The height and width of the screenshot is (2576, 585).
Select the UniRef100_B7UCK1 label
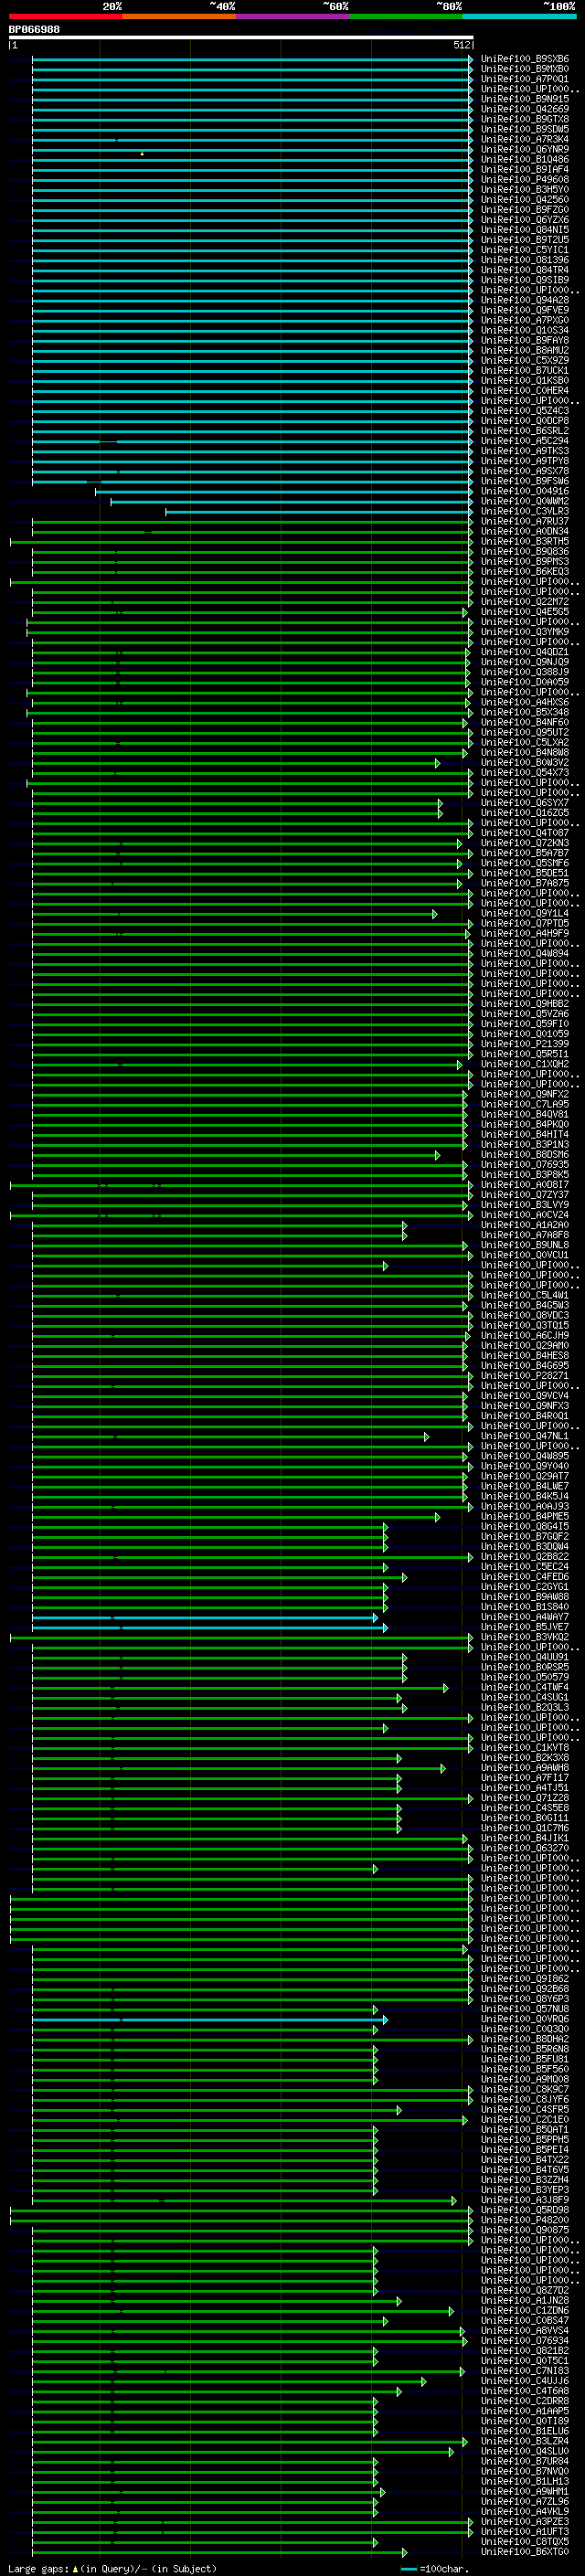pos(525,370)
